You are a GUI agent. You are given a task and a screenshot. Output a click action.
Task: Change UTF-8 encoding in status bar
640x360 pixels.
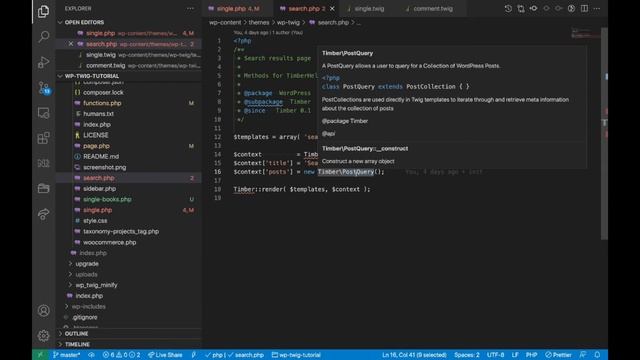[496, 355]
